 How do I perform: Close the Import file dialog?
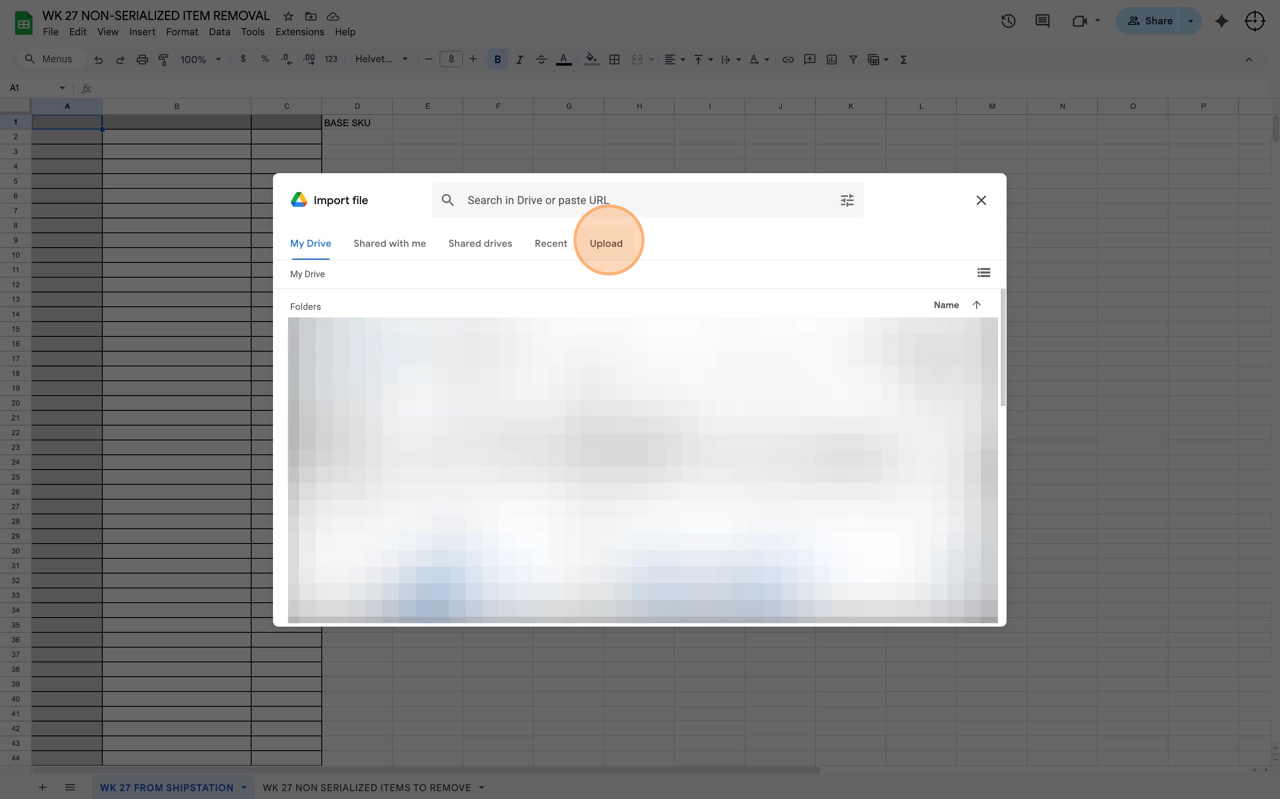coord(981,200)
